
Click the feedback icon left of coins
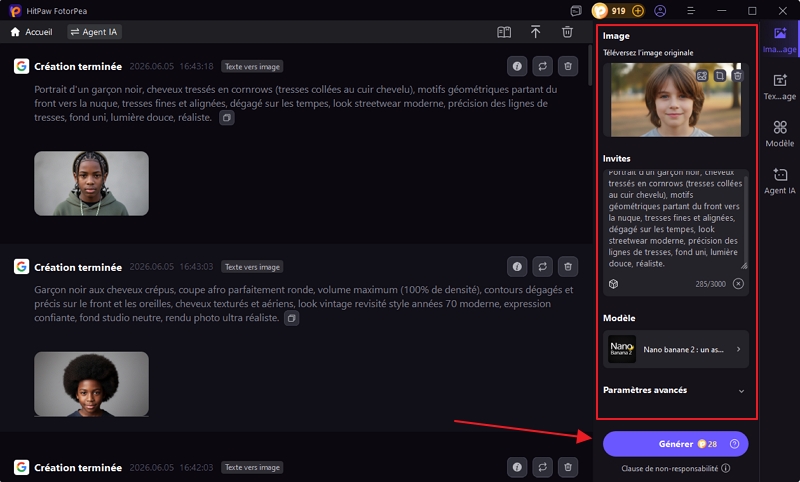pyautogui.click(x=576, y=11)
